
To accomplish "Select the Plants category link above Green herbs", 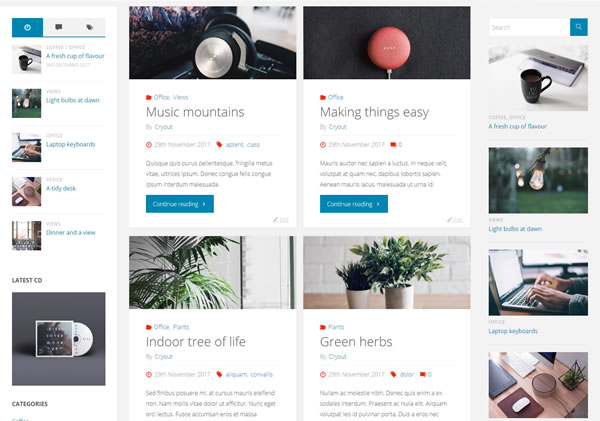I will (x=336, y=327).
